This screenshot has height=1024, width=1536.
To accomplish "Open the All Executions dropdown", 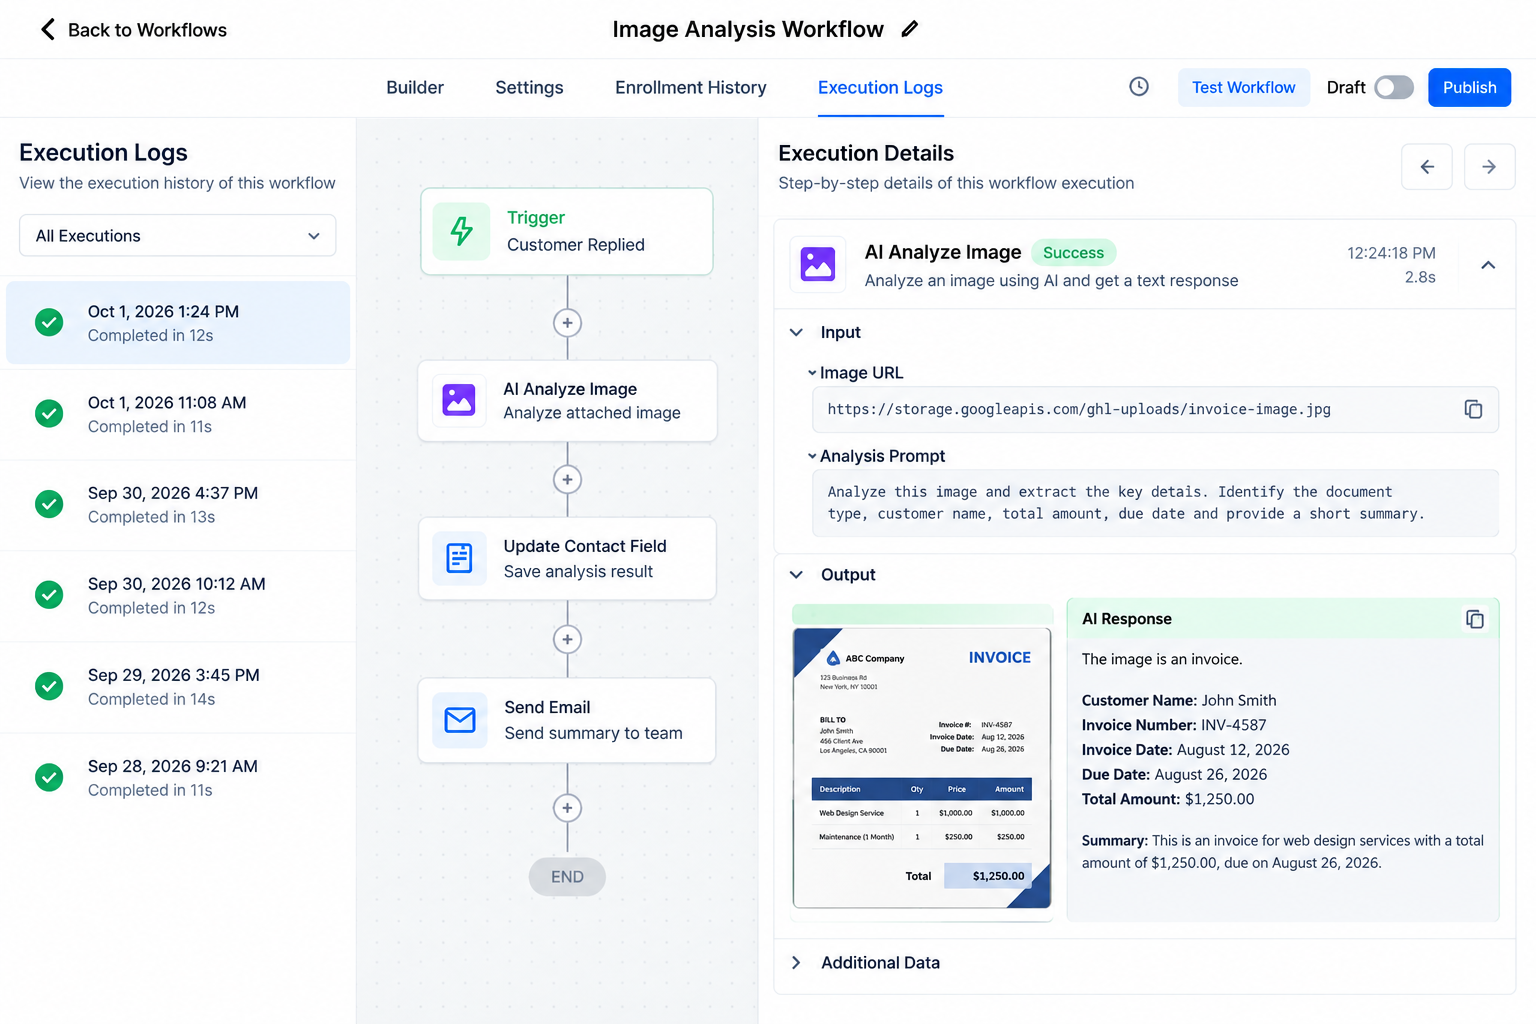I will click(x=178, y=236).
